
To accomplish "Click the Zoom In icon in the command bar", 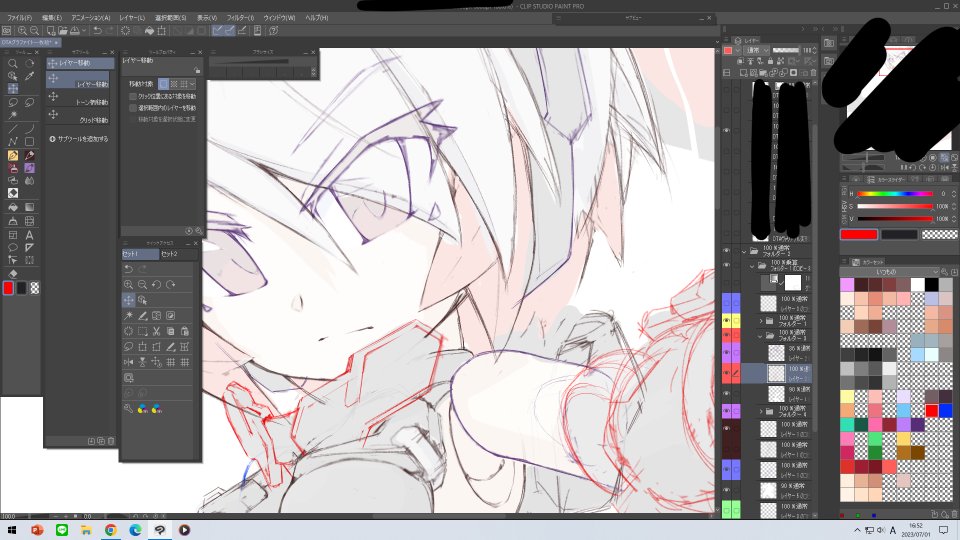I will coord(22,31).
